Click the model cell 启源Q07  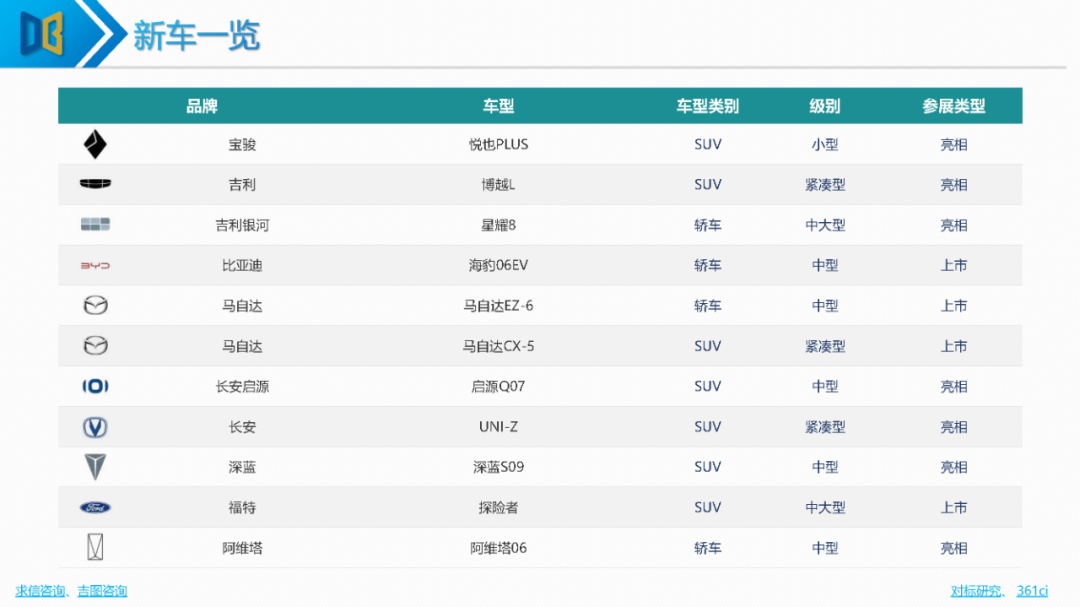click(498, 387)
